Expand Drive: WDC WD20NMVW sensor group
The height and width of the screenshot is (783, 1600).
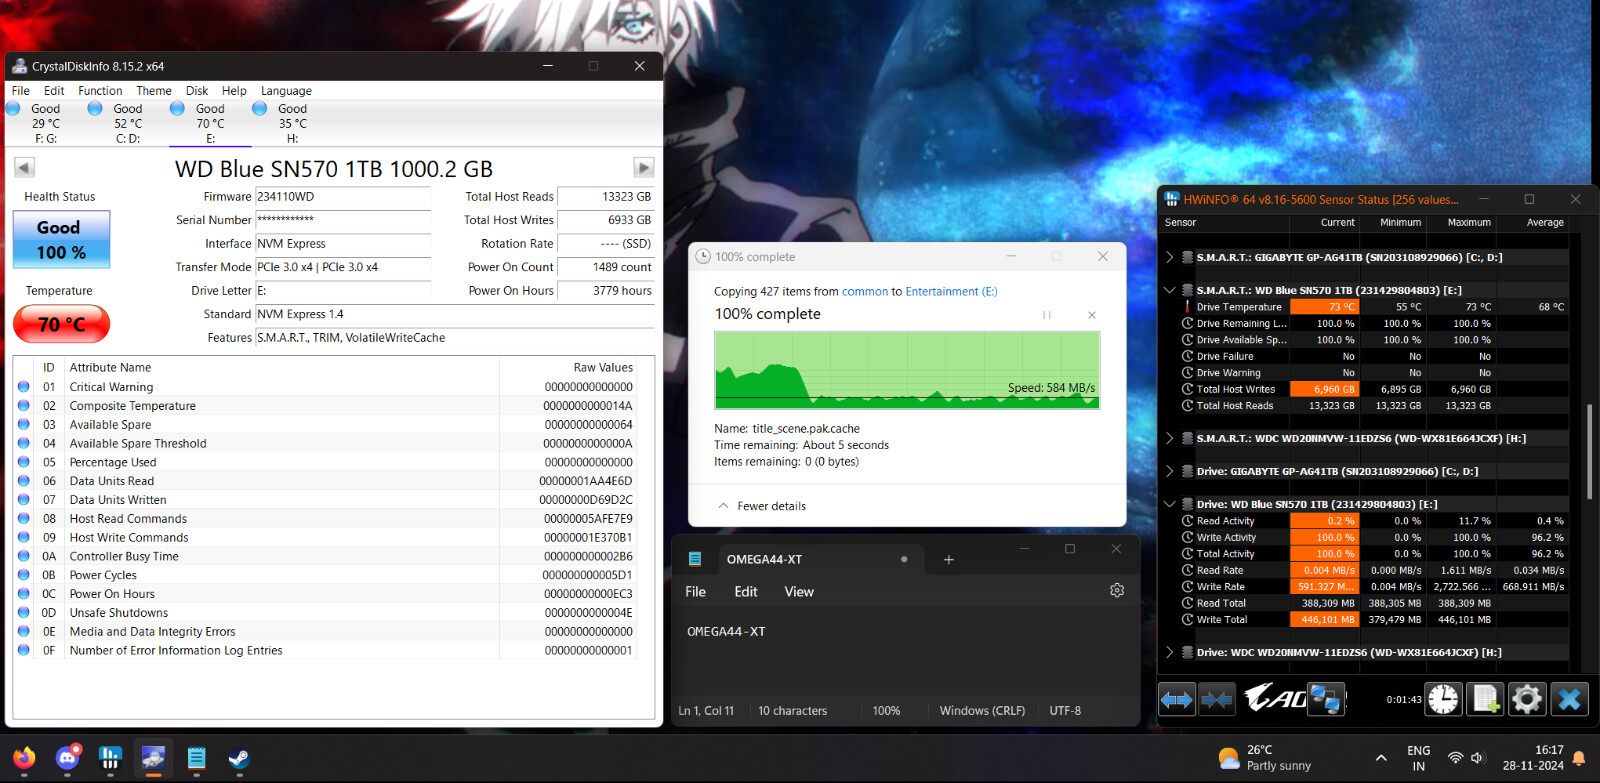click(x=1169, y=653)
